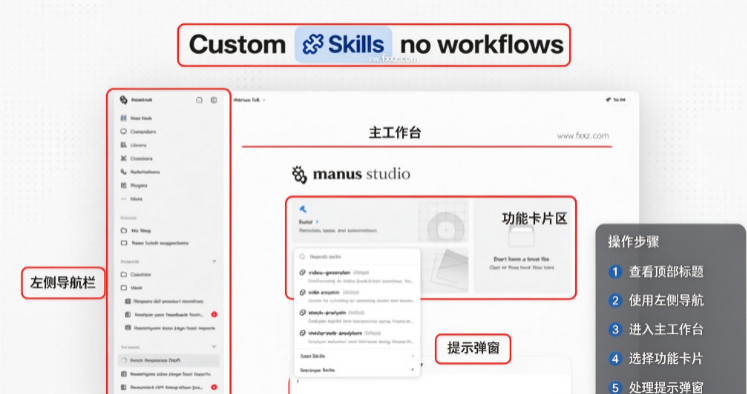Open the card thumbnail showing stacked squares
Image resolution: width=747 pixels, height=394 pixels.
coord(444,270)
